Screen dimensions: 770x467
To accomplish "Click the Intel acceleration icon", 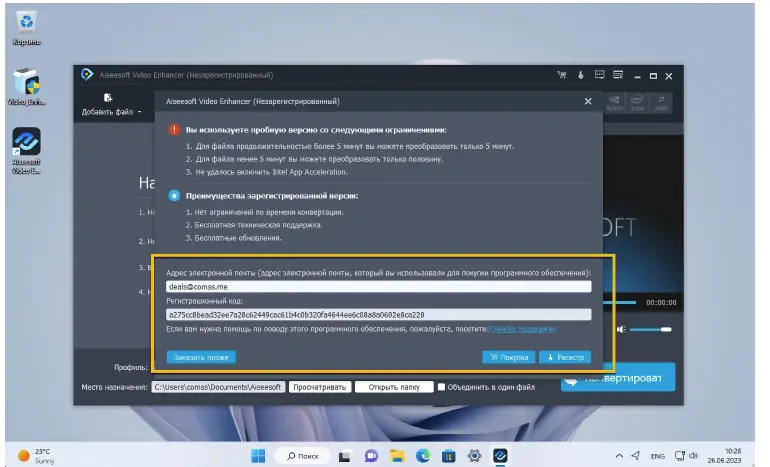I will click(637, 103).
